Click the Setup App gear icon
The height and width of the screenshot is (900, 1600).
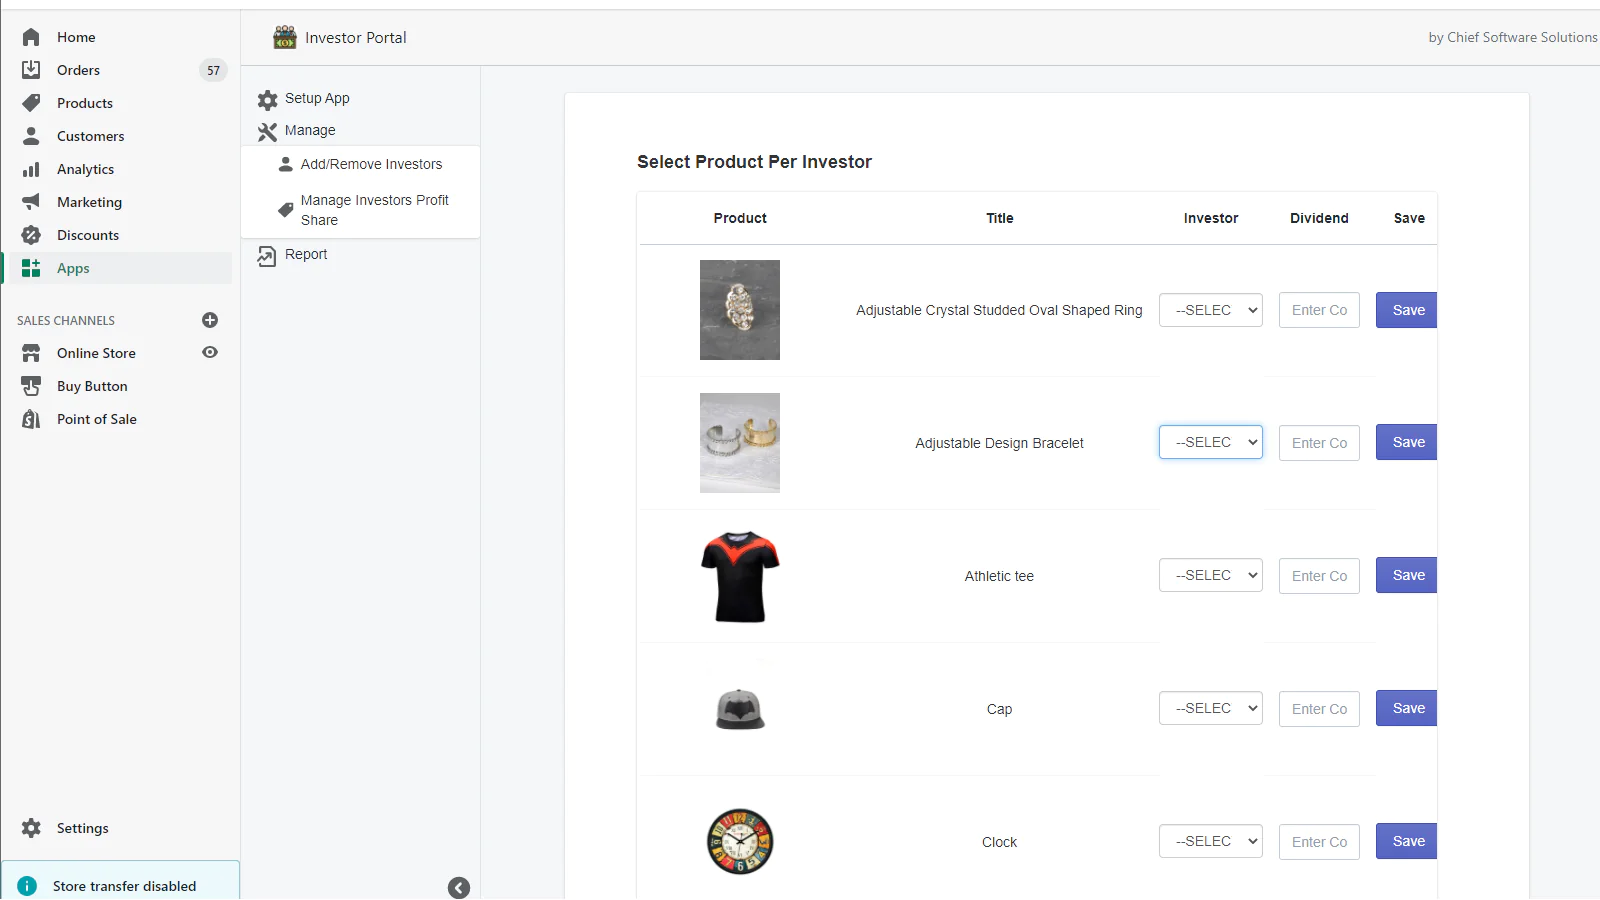(267, 99)
